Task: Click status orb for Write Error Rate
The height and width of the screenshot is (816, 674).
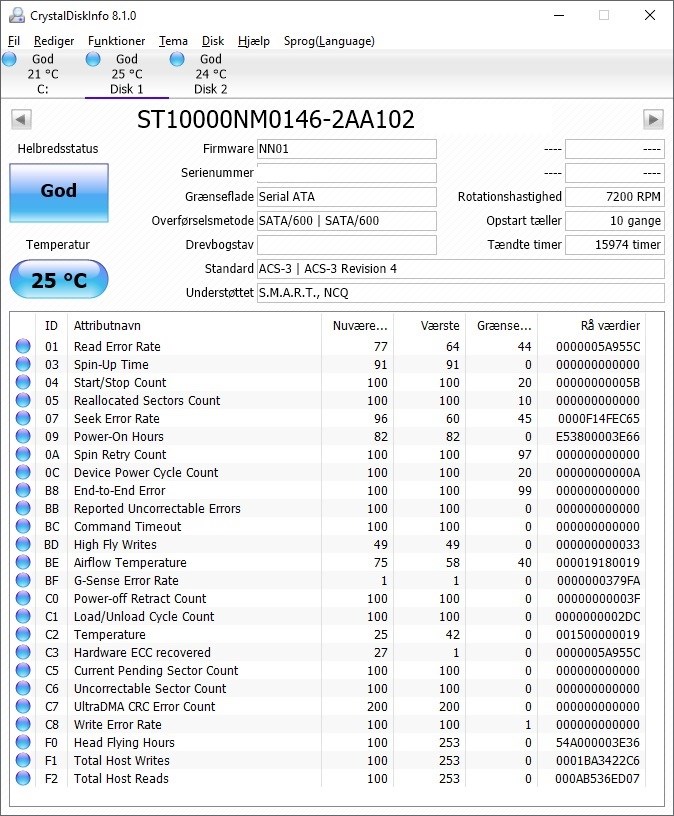Action: 23,724
